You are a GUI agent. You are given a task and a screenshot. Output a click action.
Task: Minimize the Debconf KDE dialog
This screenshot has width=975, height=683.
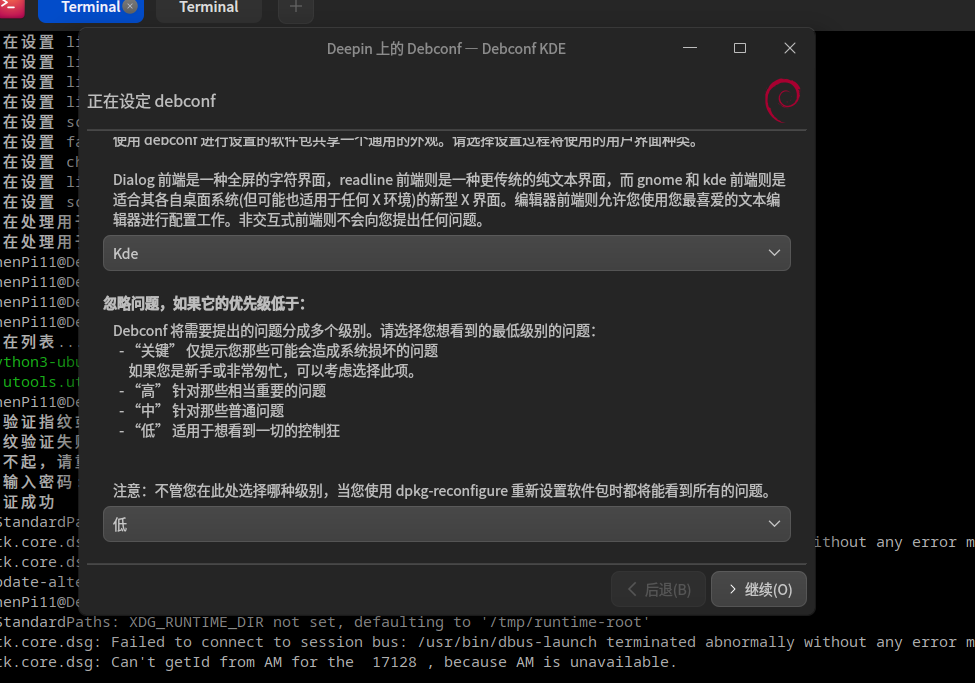coord(690,48)
